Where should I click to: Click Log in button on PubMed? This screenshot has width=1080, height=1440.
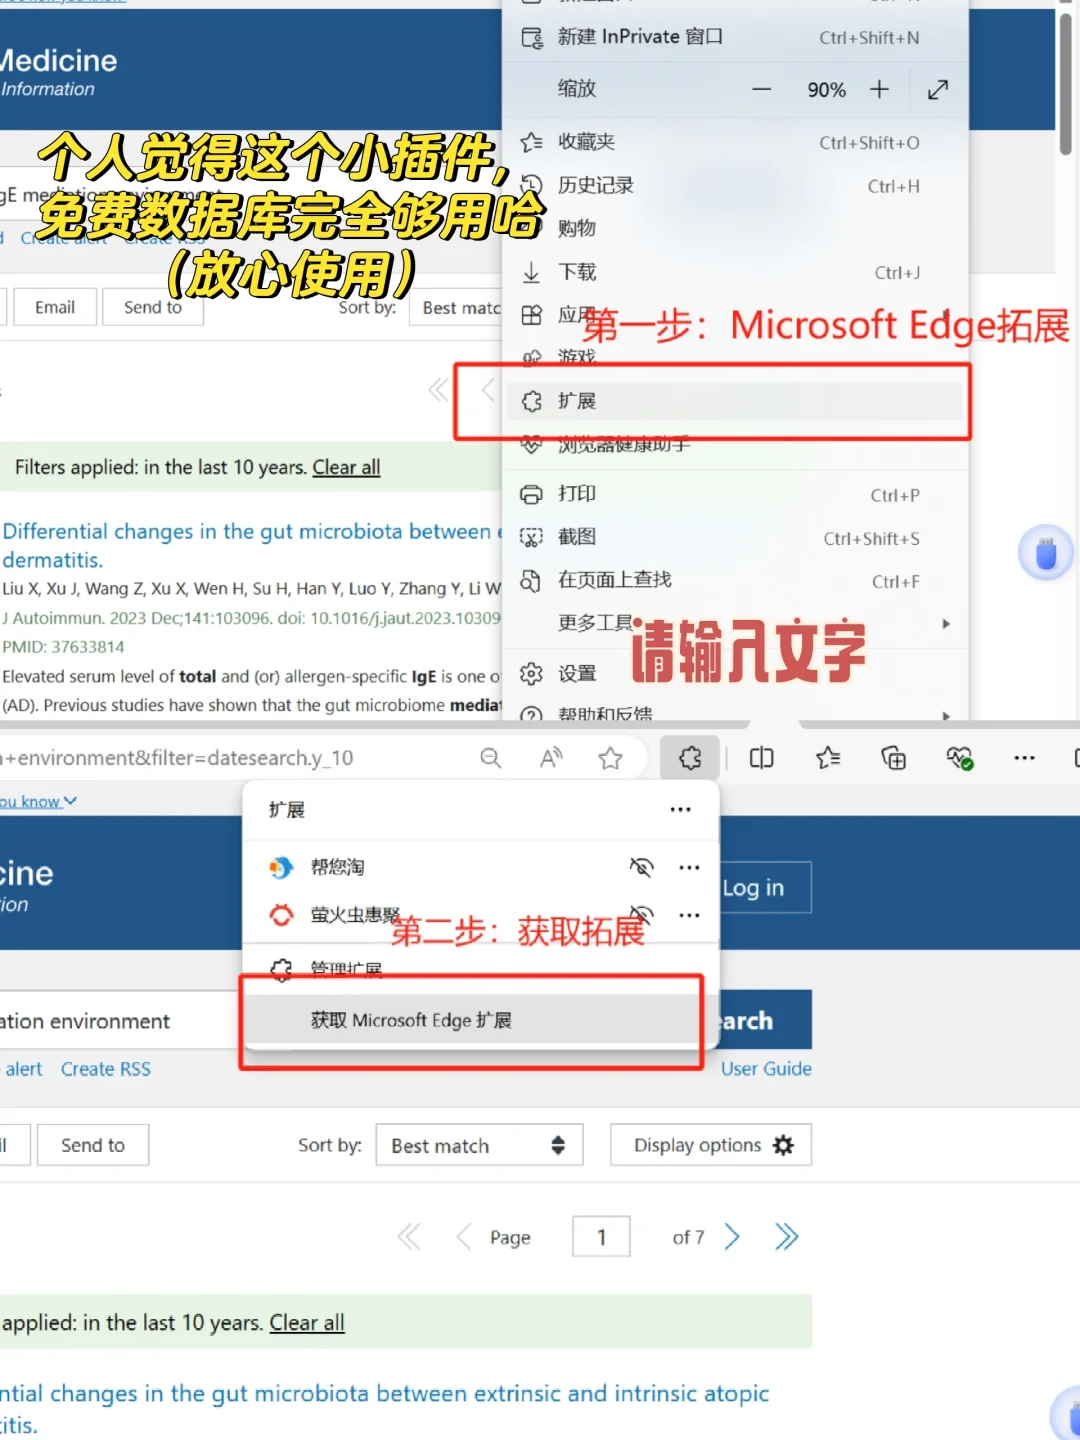coord(765,887)
